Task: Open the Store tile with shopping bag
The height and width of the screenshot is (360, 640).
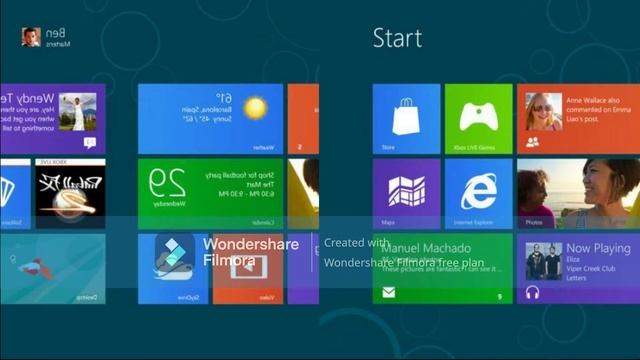Action: point(407,119)
